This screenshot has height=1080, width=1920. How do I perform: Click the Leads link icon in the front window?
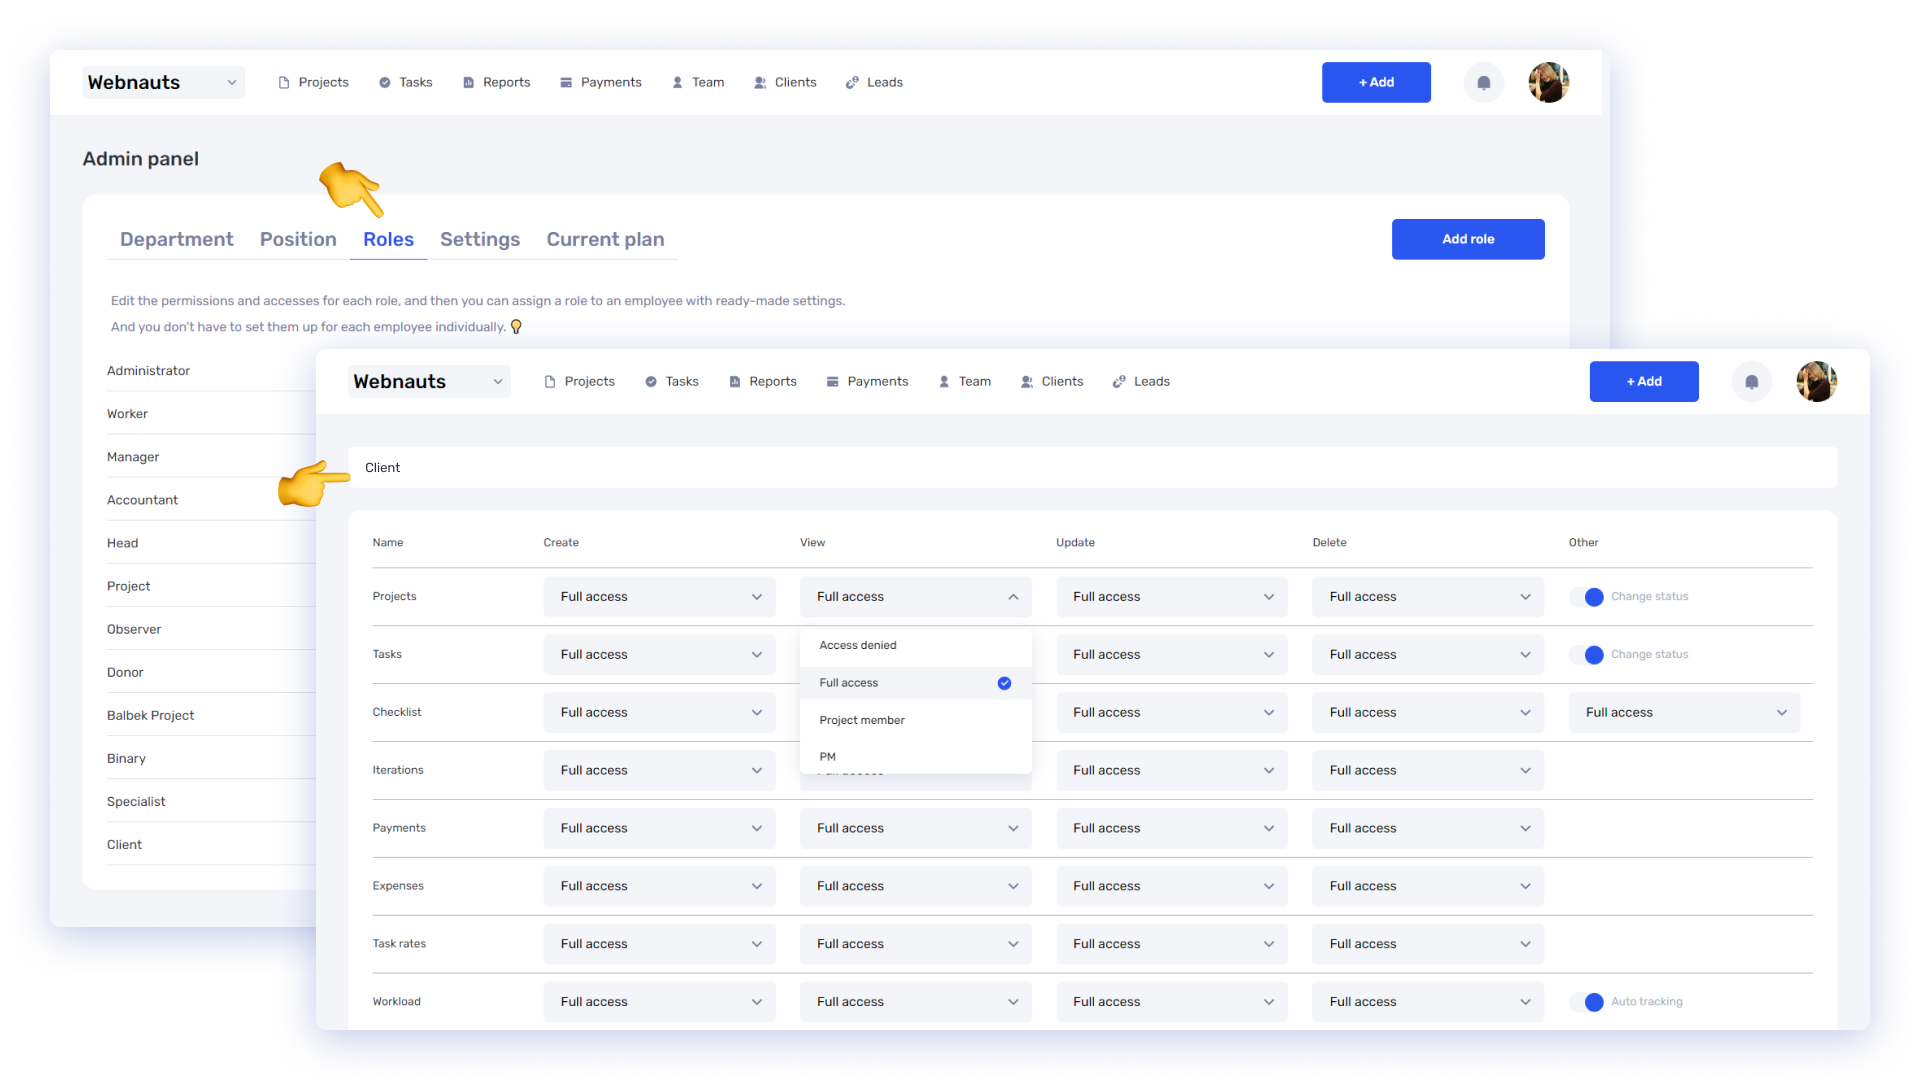pyautogui.click(x=1119, y=381)
